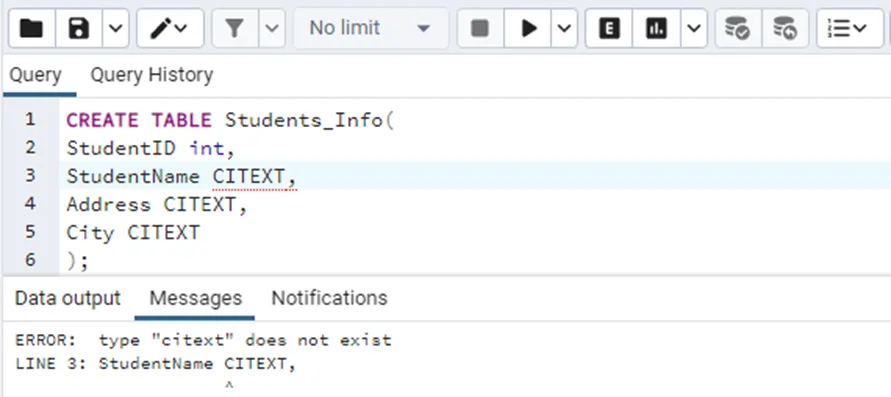Expand the explain options dropdown arrow
Screen dimensions: 891x397
694,28
